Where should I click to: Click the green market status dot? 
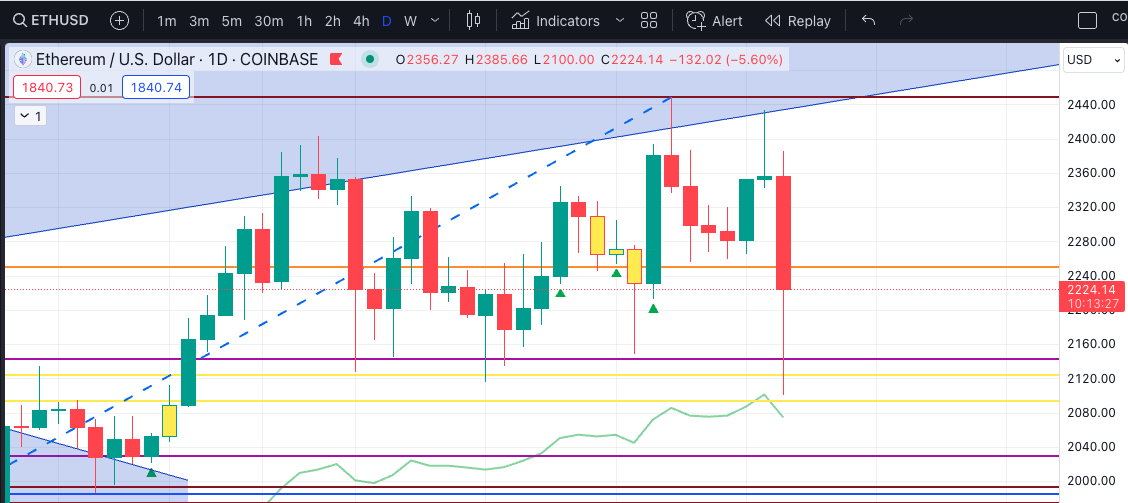[370, 59]
